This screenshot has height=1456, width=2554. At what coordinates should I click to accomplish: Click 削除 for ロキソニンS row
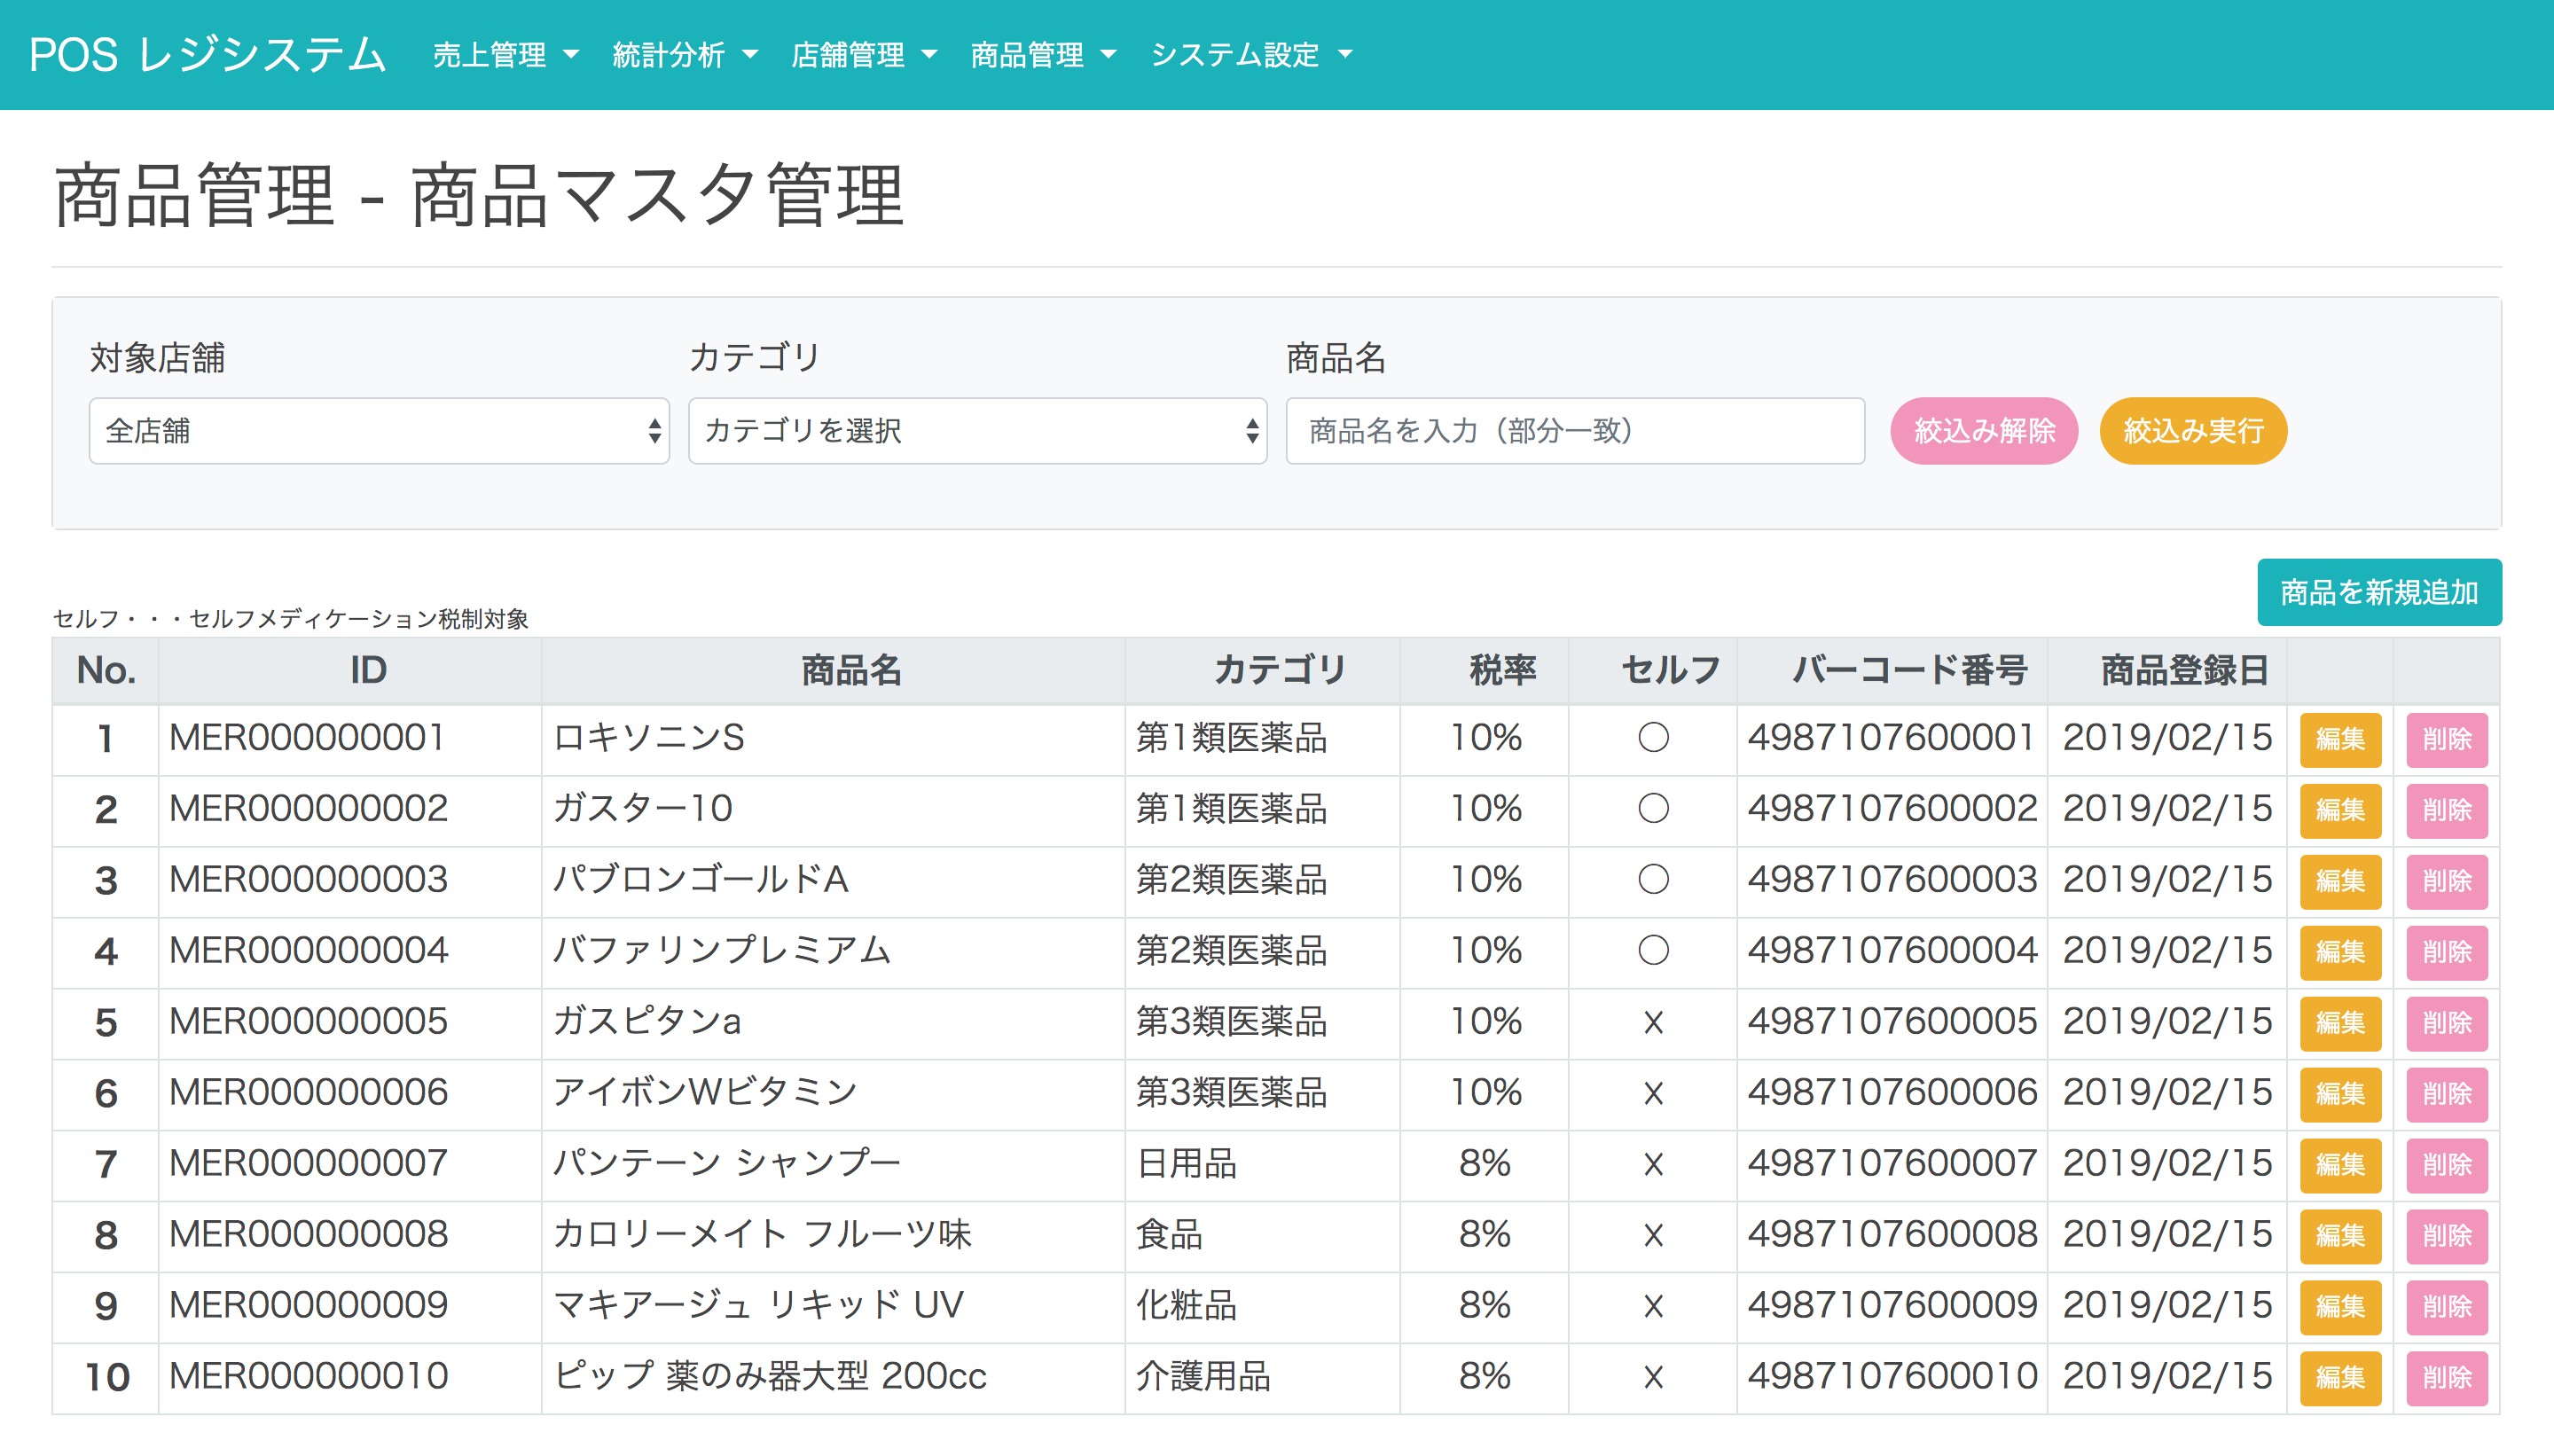point(2446,739)
